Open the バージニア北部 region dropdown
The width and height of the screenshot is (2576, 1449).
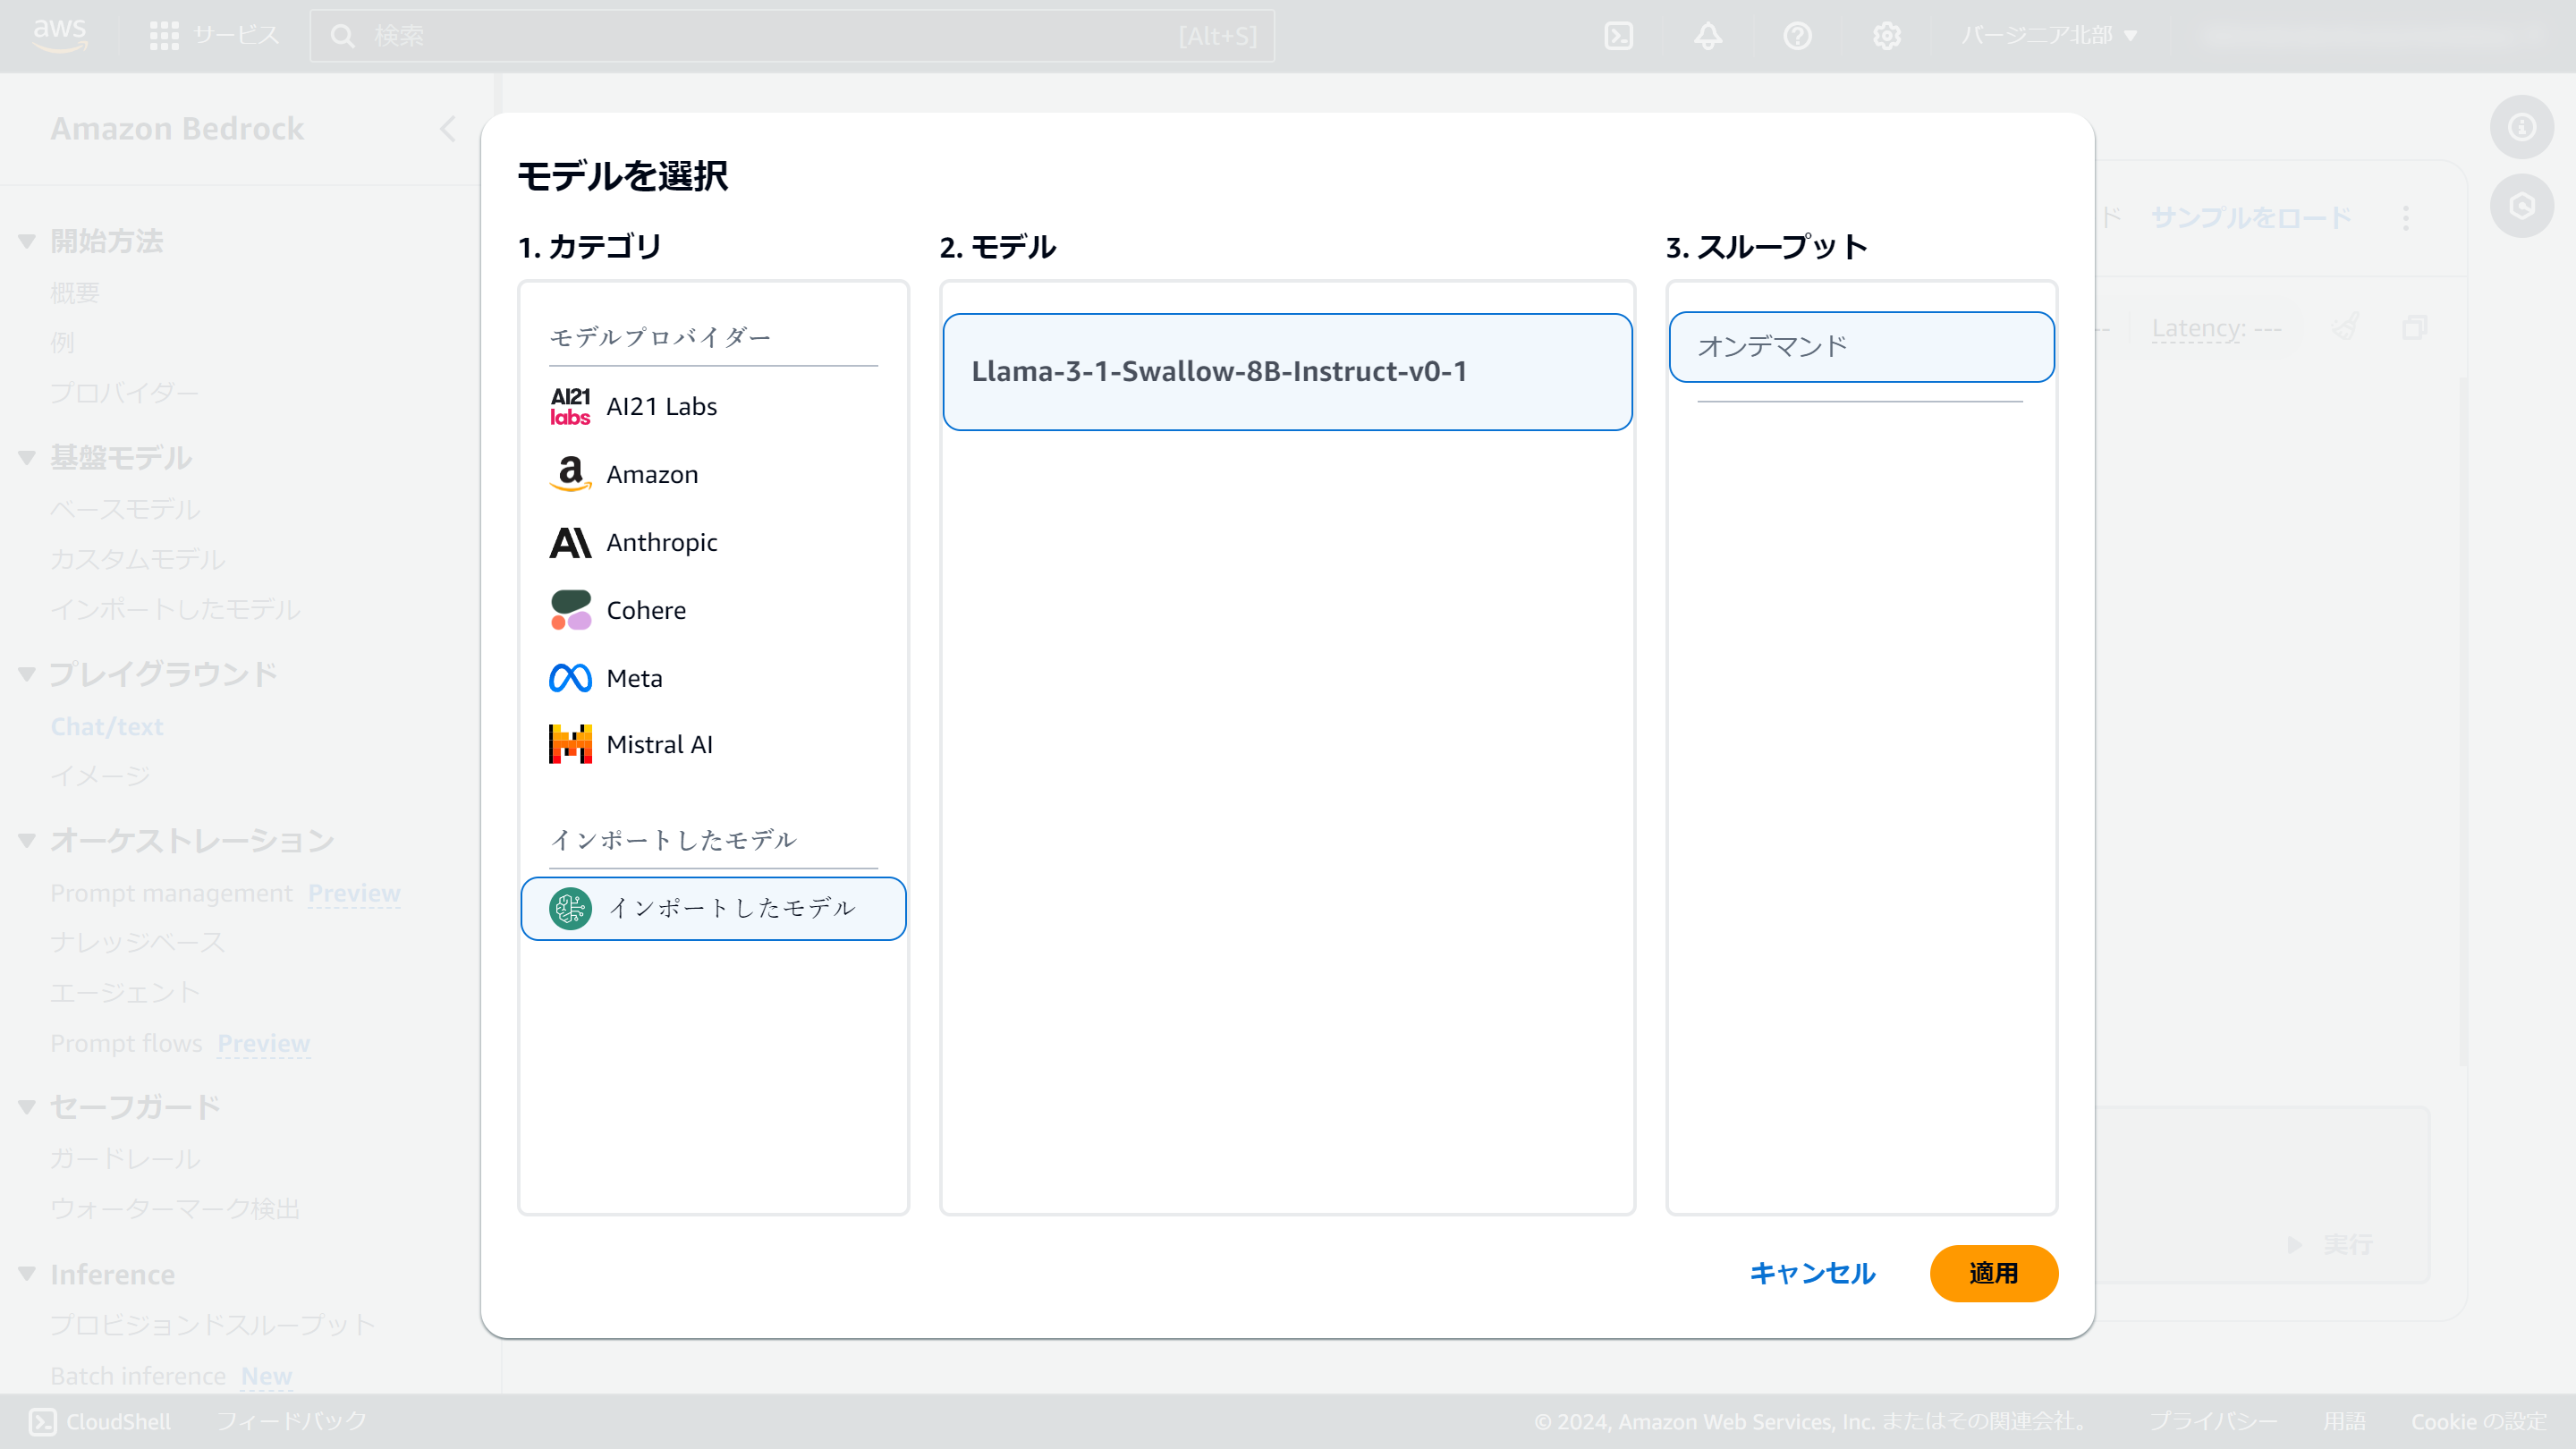click(x=2051, y=36)
